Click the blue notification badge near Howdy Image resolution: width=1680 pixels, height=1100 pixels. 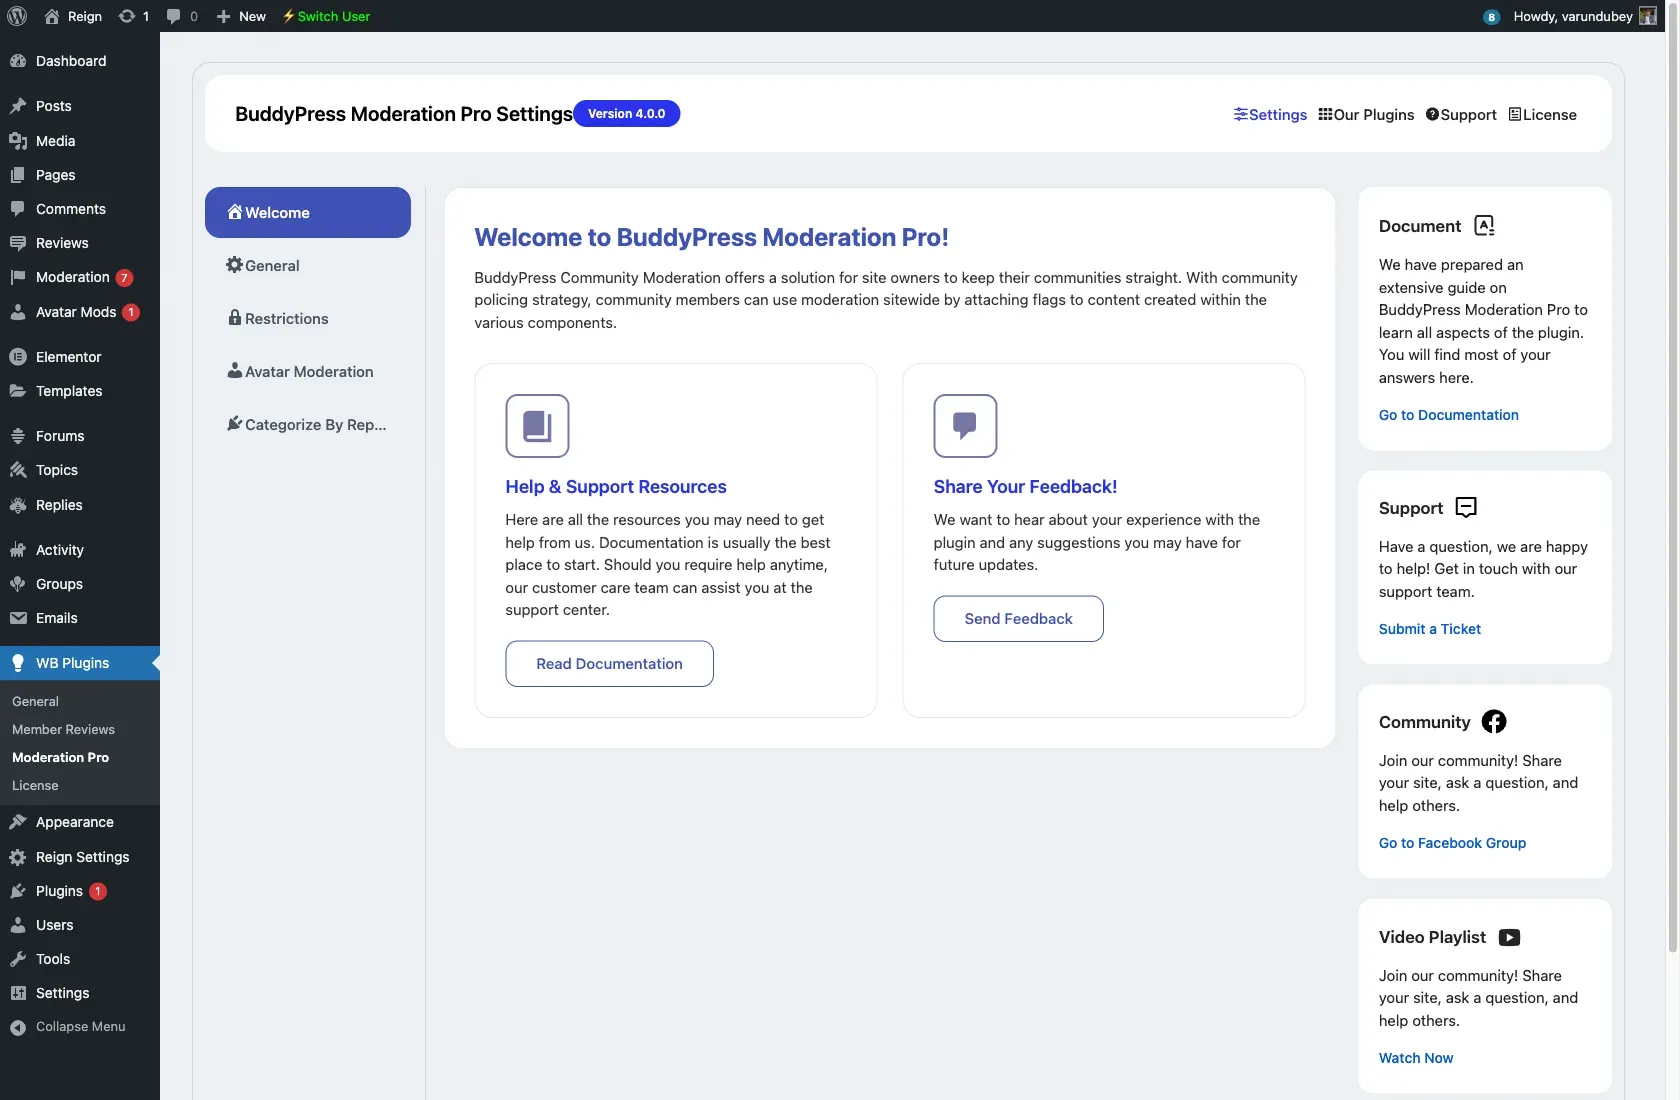(1491, 17)
